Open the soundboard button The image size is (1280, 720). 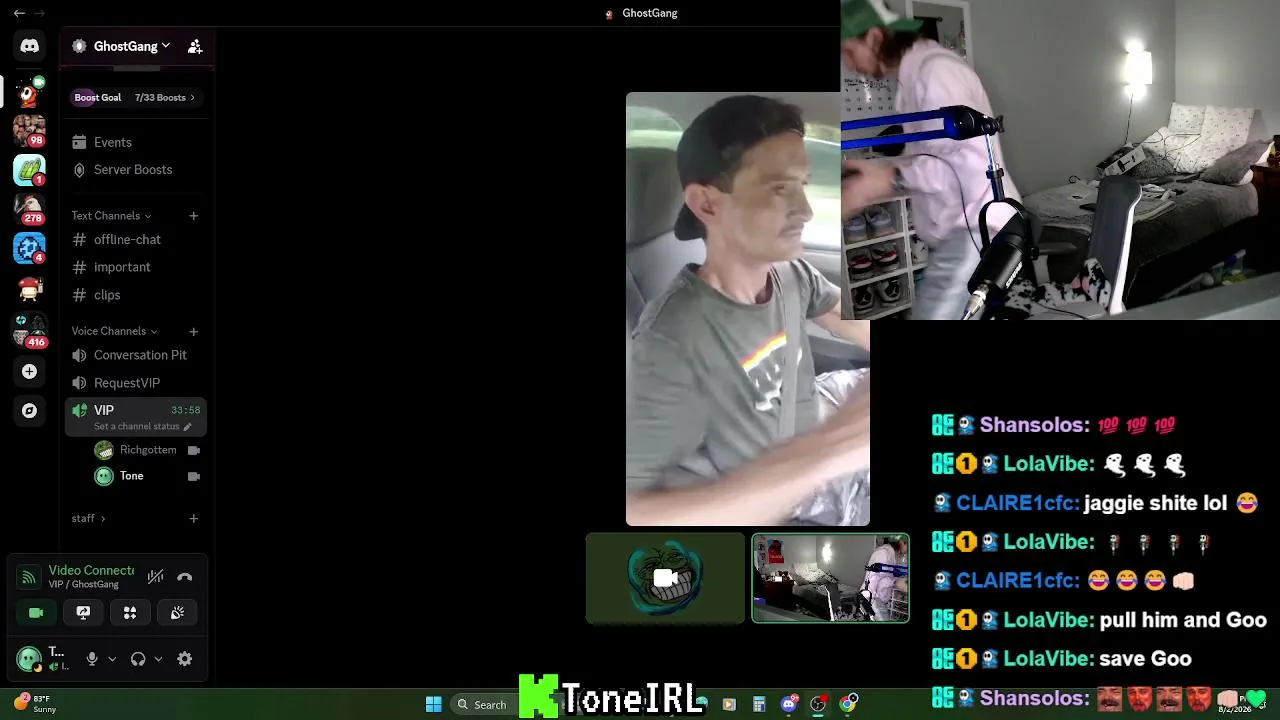[177, 613]
